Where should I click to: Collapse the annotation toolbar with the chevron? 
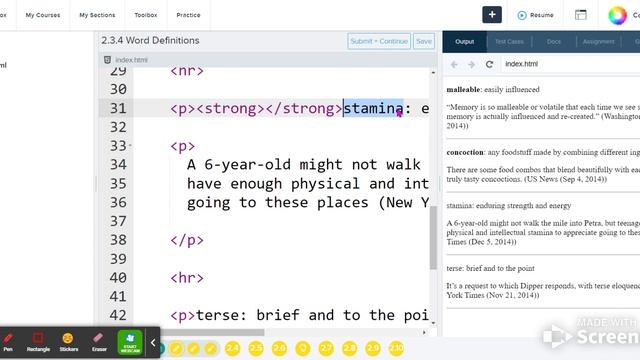click(x=153, y=343)
